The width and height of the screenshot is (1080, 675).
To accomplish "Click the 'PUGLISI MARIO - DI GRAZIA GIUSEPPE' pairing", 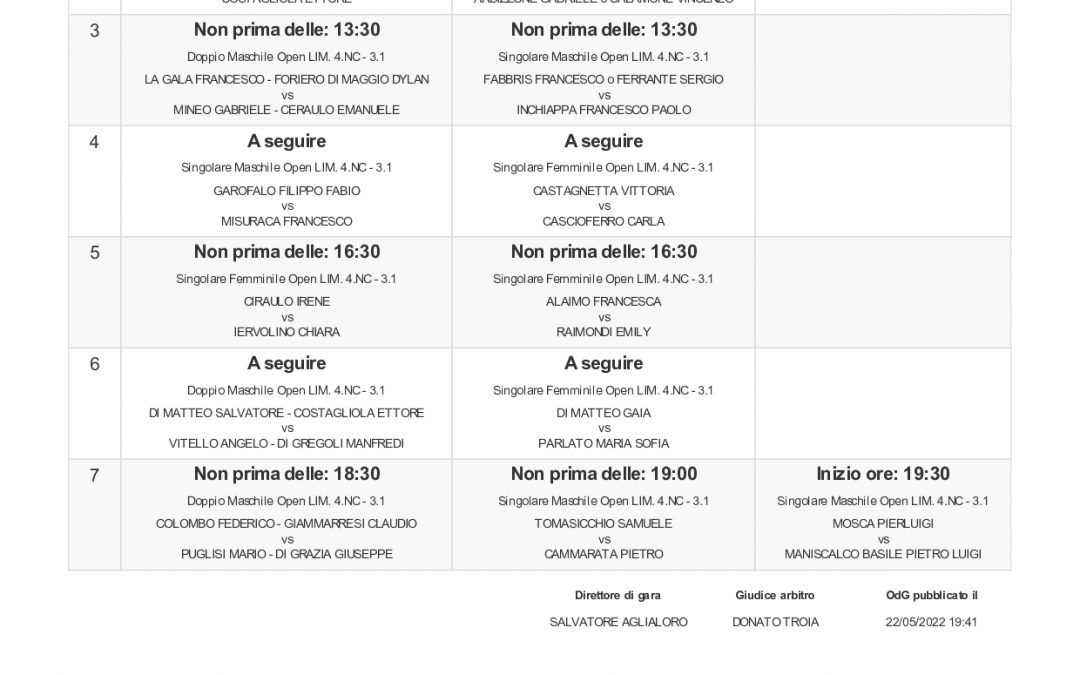I will [287, 554].
